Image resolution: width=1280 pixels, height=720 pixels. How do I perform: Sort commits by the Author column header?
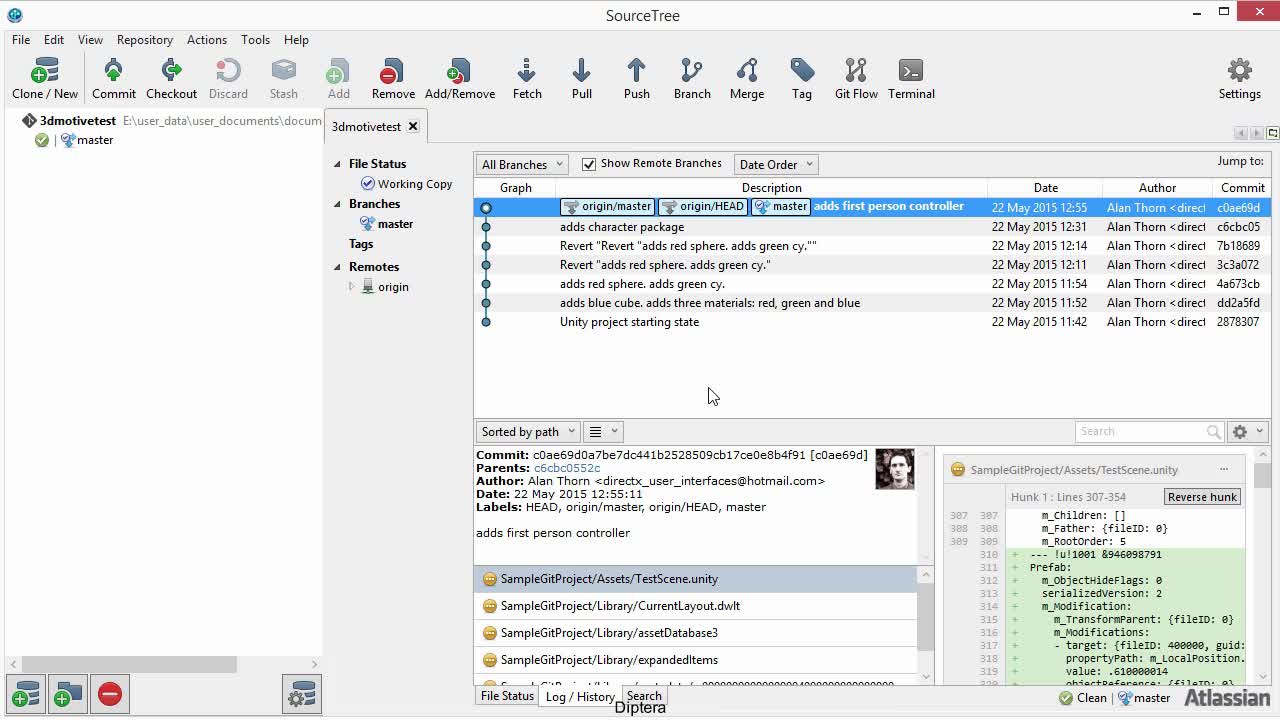pyautogui.click(x=1157, y=188)
